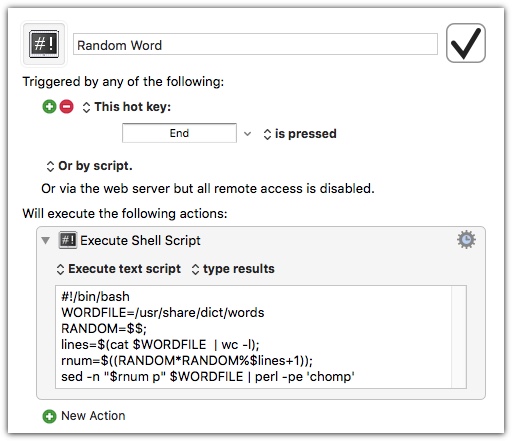Open the action gear menu
512x441 pixels.
click(466, 240)
